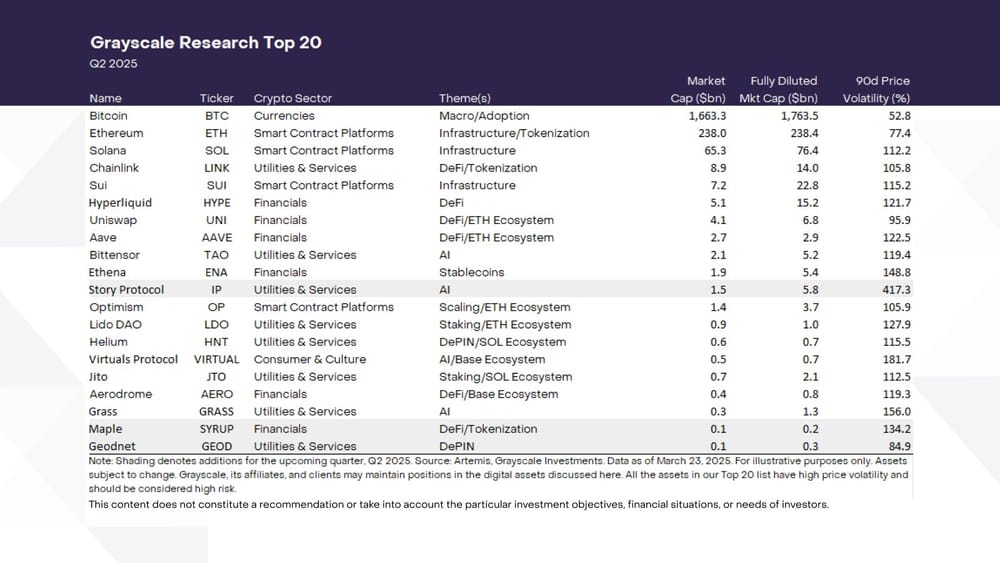
Task: Click the Grayscale Research Top 20 title
Action: click(205, 43)
